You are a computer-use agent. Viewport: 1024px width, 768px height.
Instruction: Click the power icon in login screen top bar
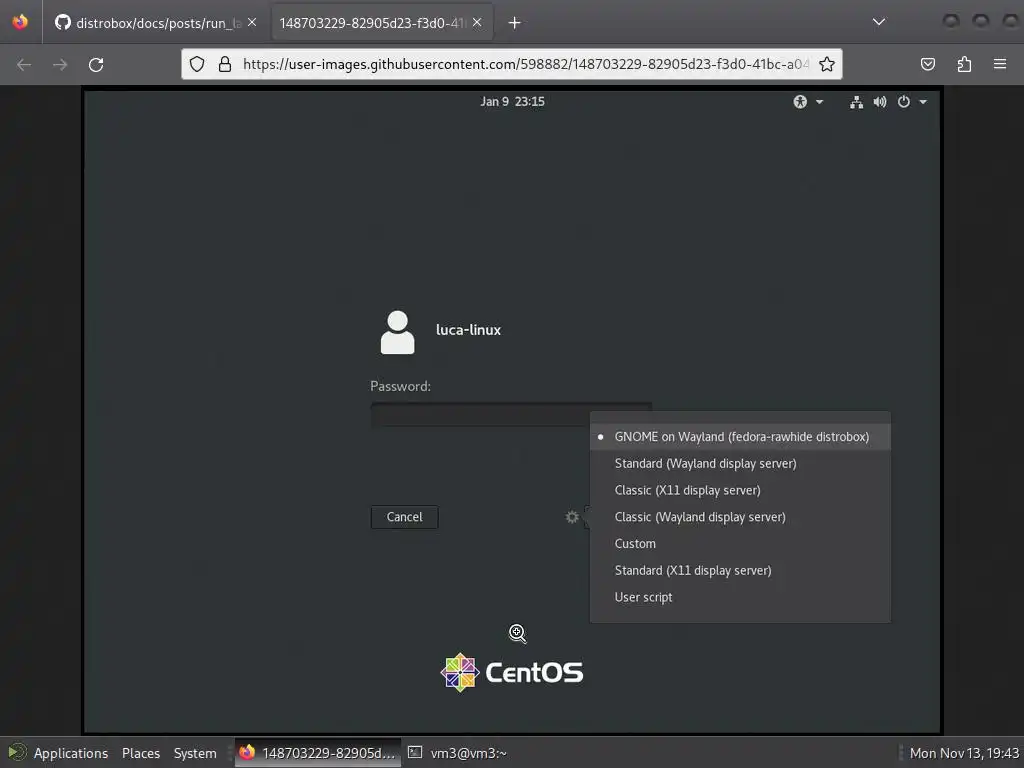pos(904,102)
